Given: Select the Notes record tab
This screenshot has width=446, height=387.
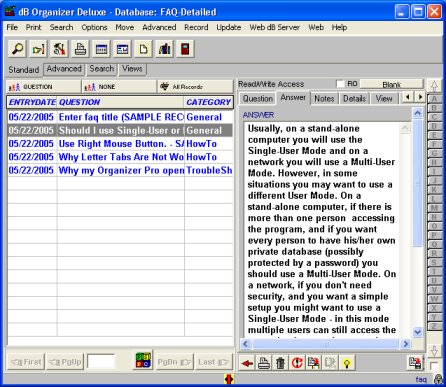Looking at the screenshot, I should (x=324, y=99).
